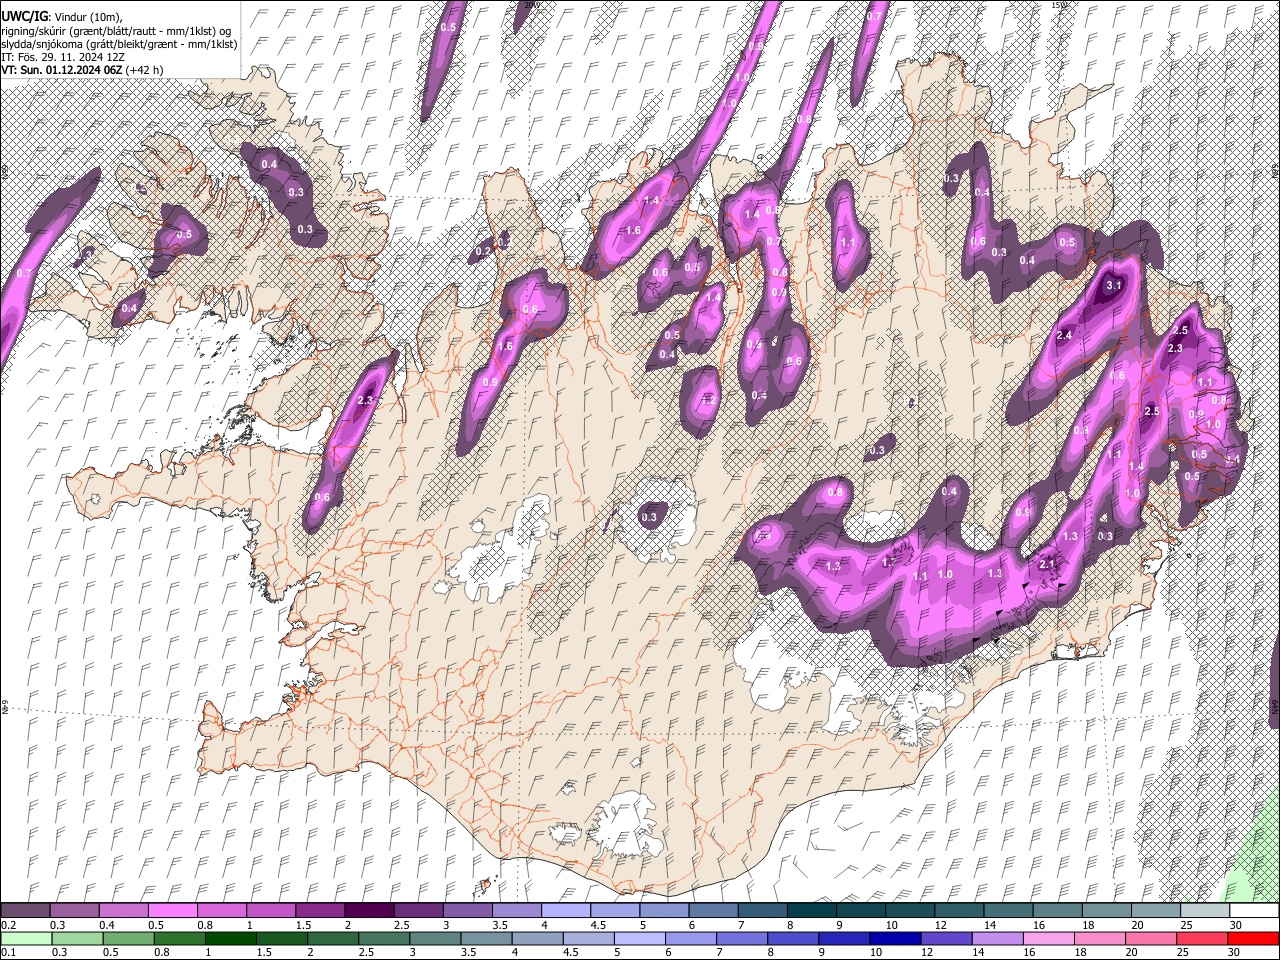
Task: Select the '30' label in the upper legend row
Action: [1237, 924]
